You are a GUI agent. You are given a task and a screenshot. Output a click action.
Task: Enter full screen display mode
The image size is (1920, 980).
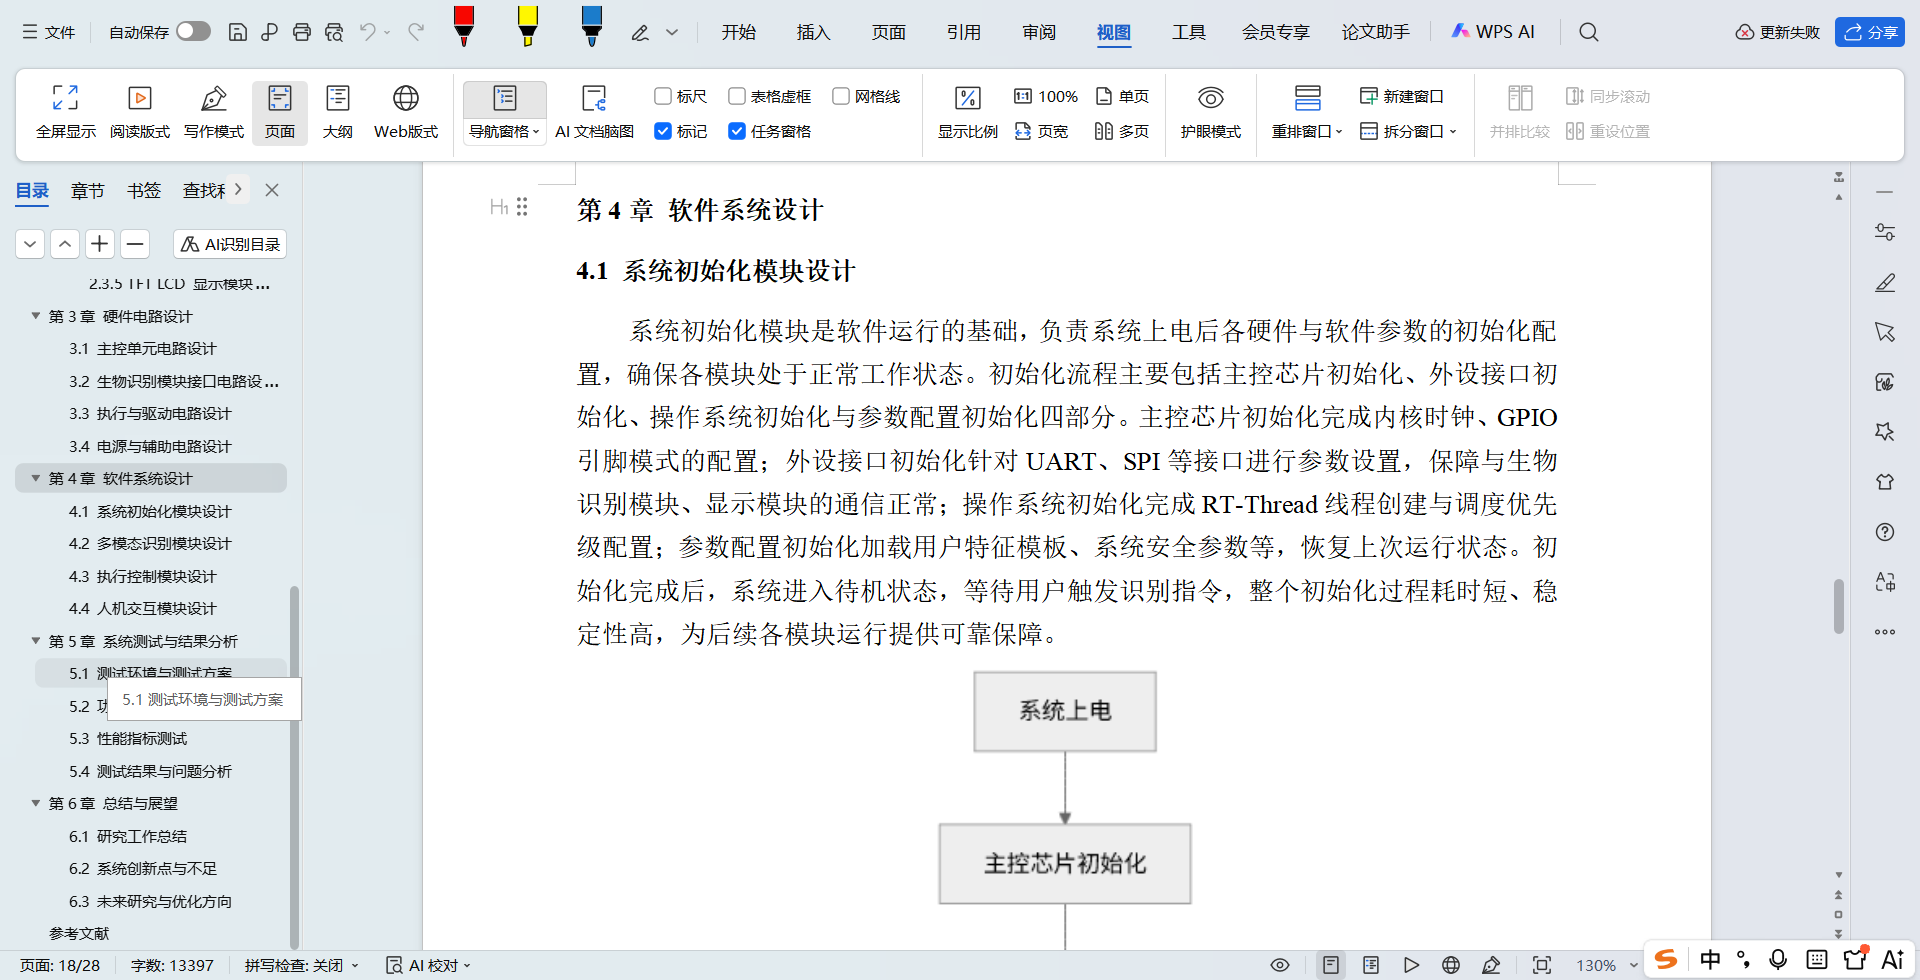(x=66, y=112)
